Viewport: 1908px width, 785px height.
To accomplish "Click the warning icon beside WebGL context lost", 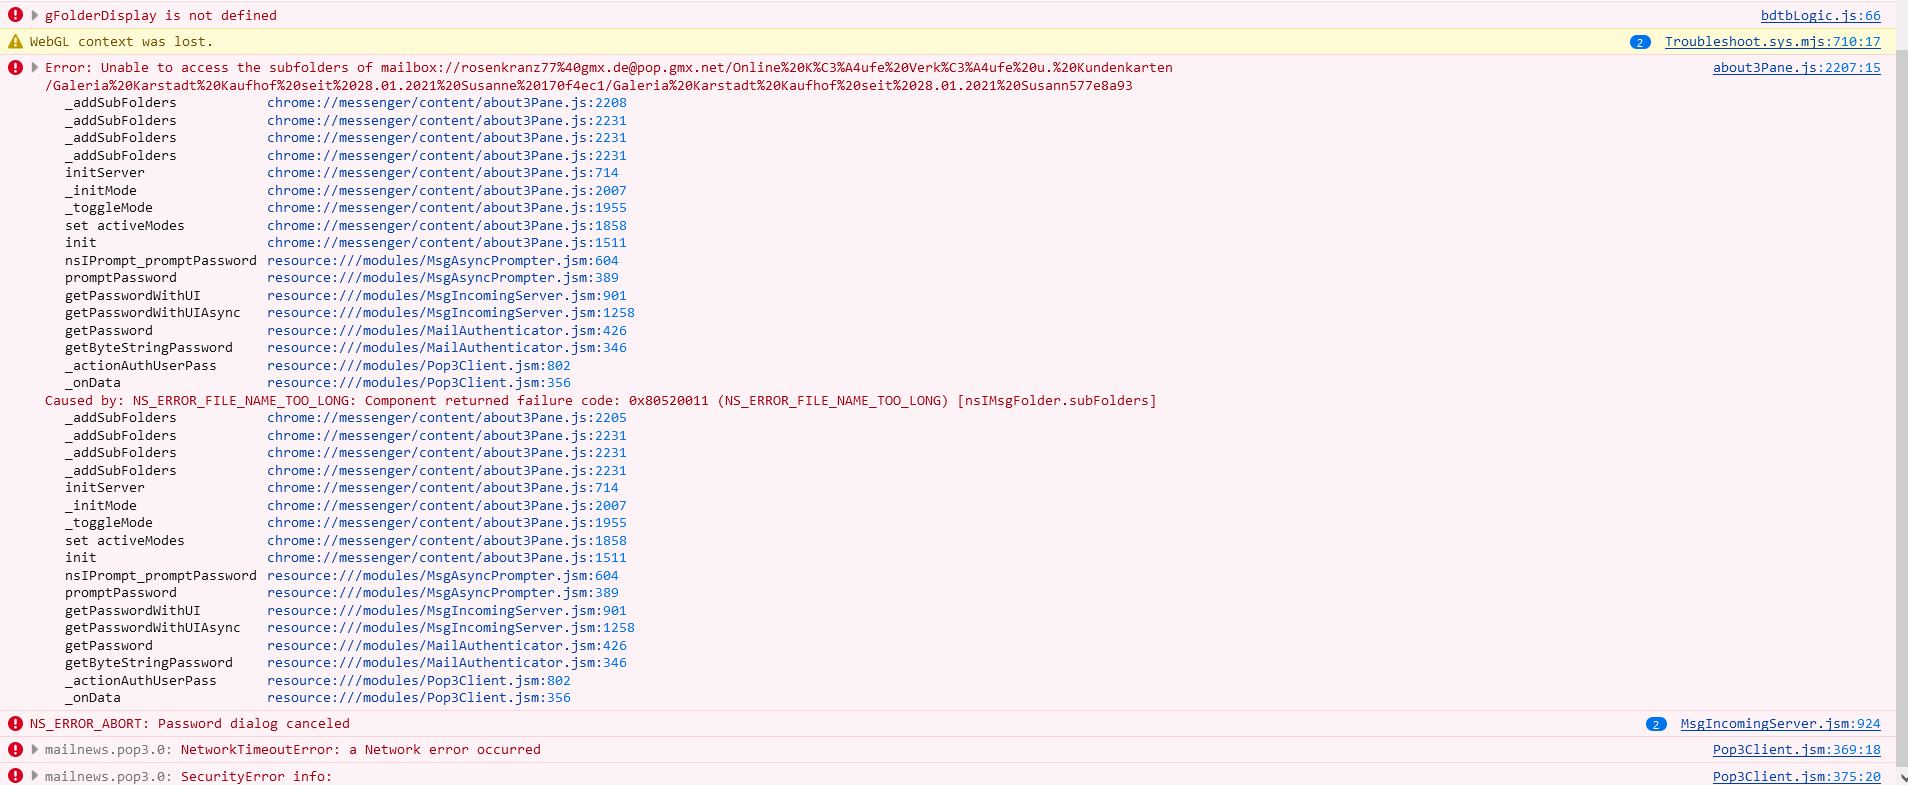I will (15, 42).
